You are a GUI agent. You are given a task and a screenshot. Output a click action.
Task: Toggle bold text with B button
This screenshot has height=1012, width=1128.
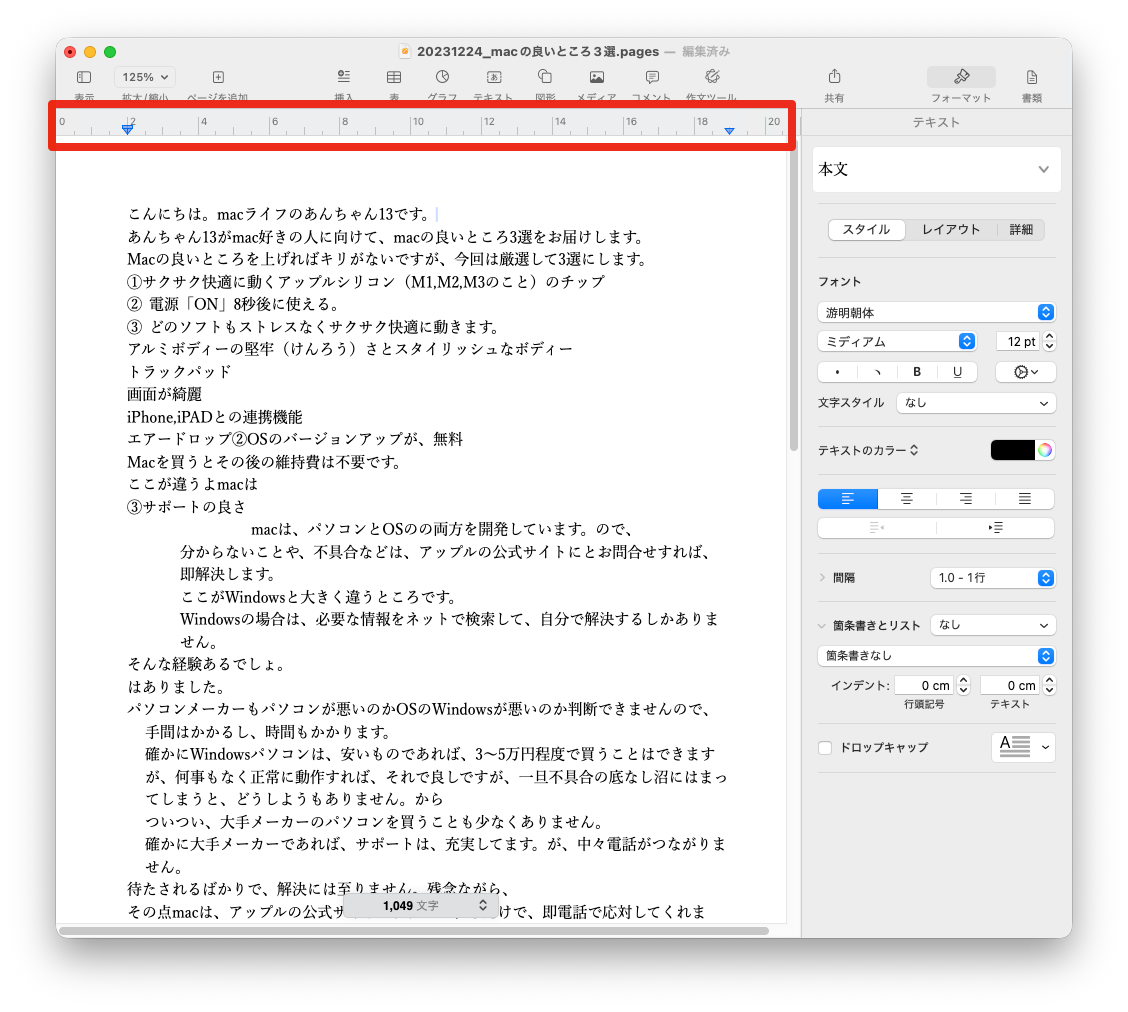point(917,372)
